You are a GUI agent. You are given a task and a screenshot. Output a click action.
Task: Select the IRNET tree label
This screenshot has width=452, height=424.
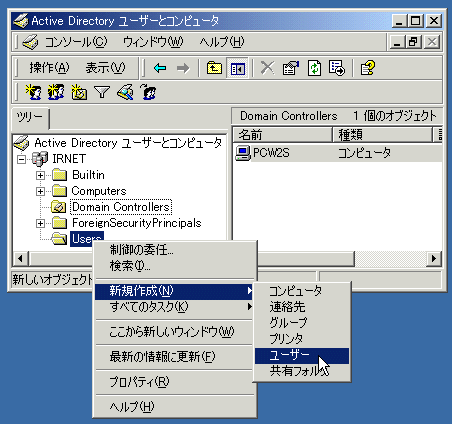(69, 159)
